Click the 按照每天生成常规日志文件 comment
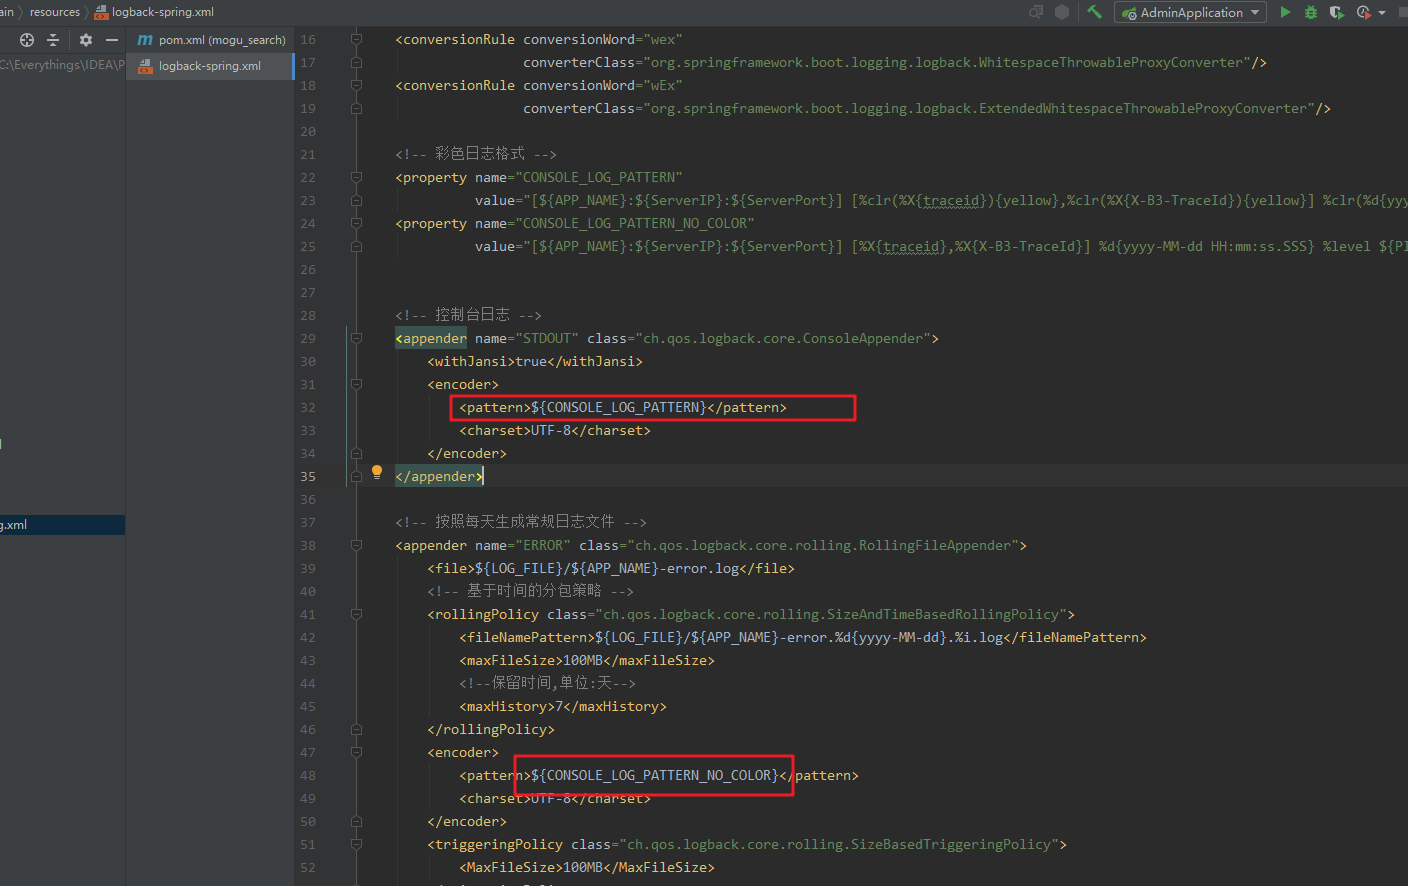Screen dimensions: 1408x886 tap(521, 522)
